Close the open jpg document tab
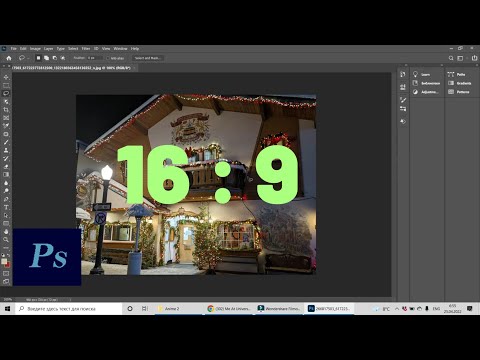This screenshot has width=480, height=360. tap(134, 68)
